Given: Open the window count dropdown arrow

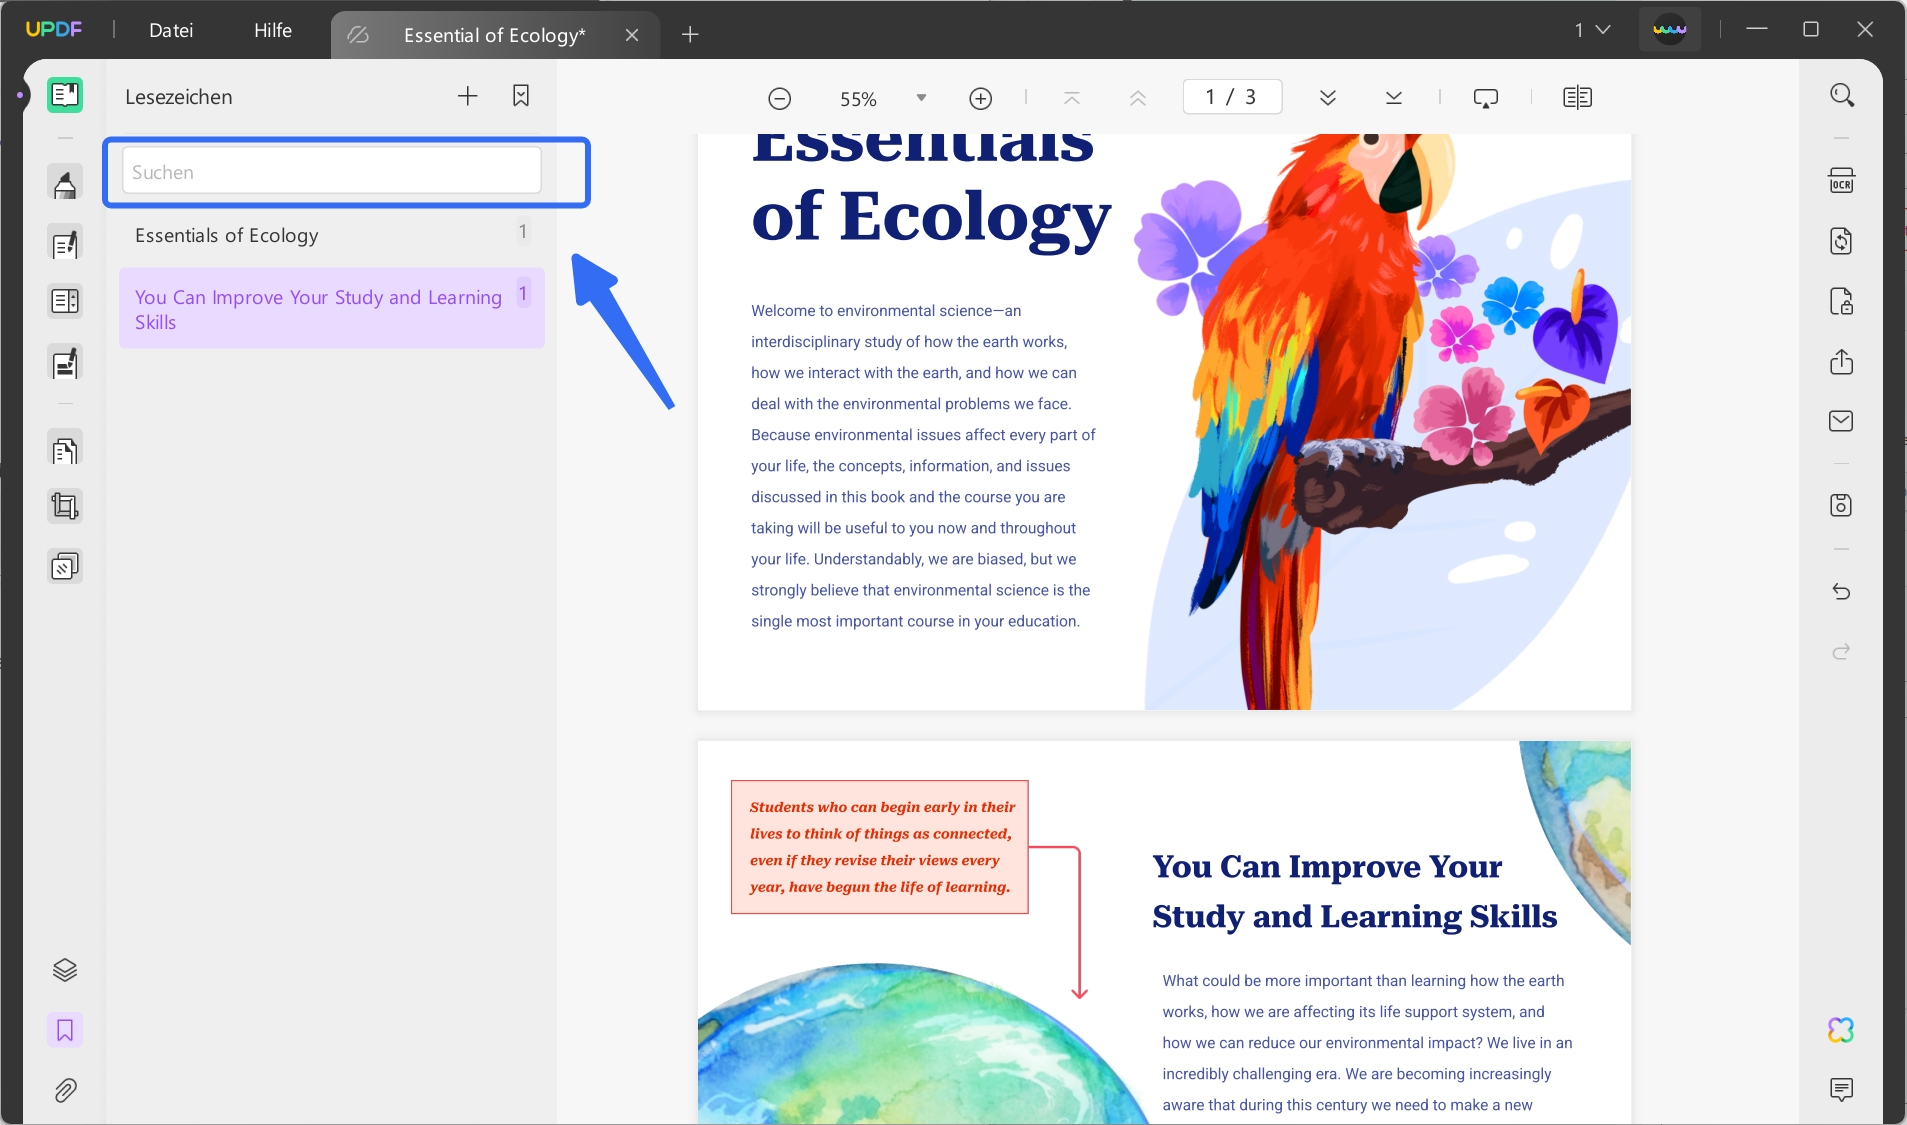Looking at the screenshot, I should (1603, 30).
